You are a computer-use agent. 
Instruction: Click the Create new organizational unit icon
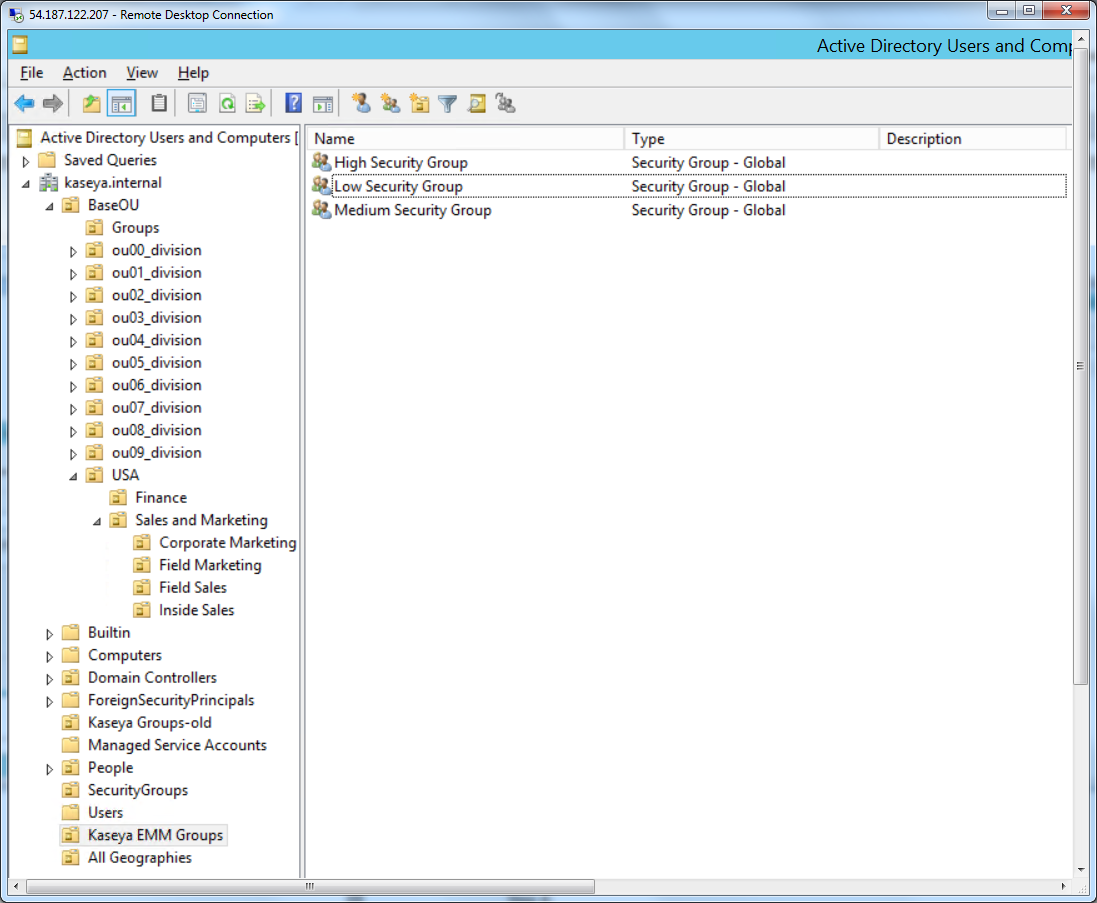(x=419, y=103)
